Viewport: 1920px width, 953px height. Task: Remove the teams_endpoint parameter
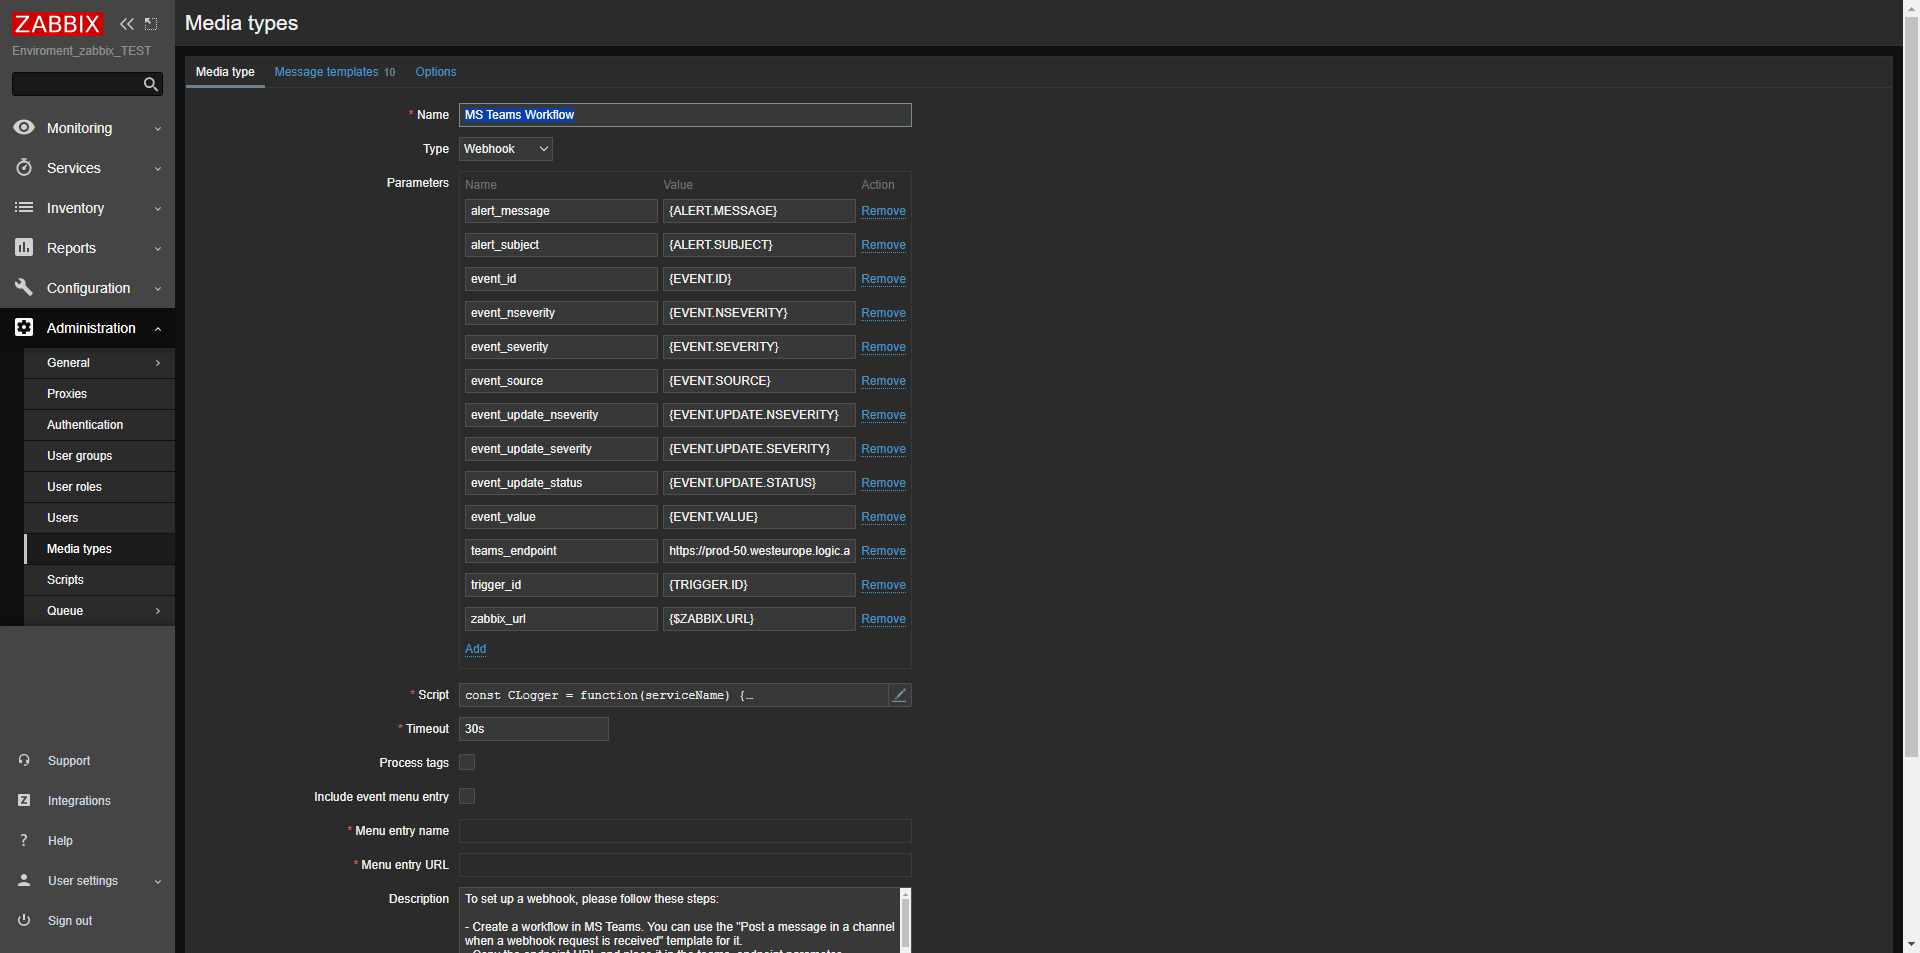coord(883,551)
